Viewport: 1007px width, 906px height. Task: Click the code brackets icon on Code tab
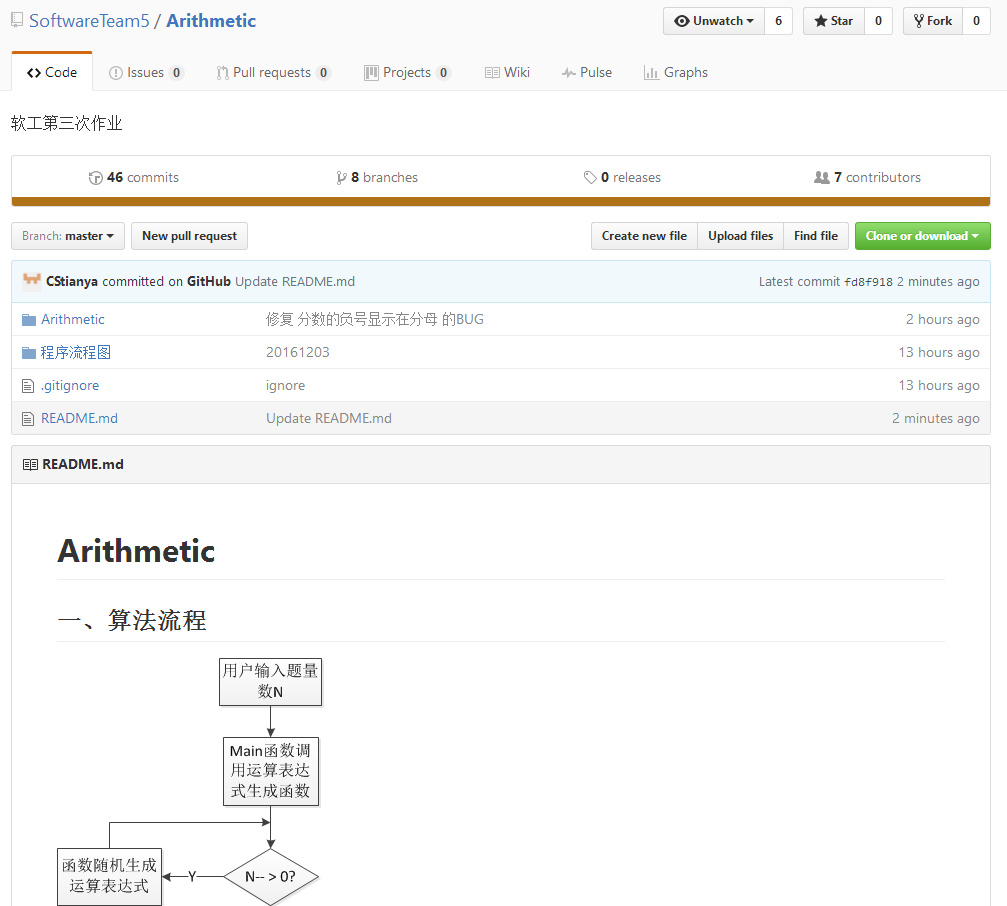(34, 73)
